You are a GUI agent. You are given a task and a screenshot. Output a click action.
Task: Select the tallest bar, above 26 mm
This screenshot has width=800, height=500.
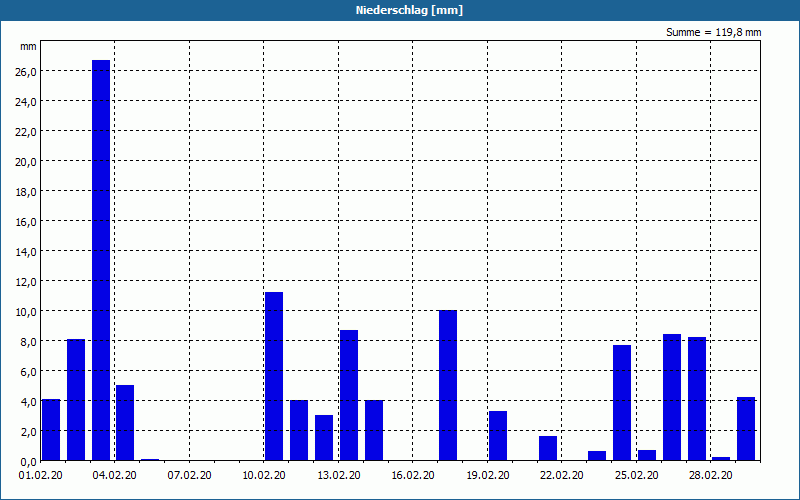[101, 260]
